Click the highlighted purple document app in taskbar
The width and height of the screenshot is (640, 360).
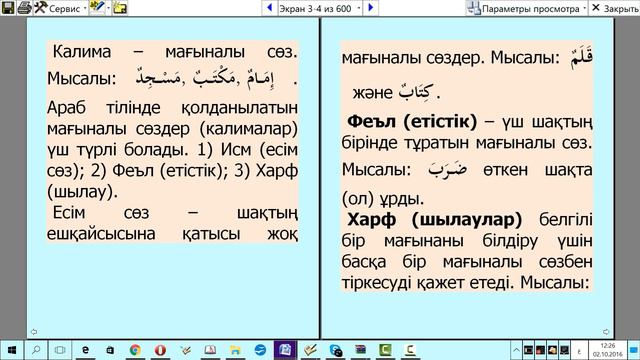(x=285, y=350)
